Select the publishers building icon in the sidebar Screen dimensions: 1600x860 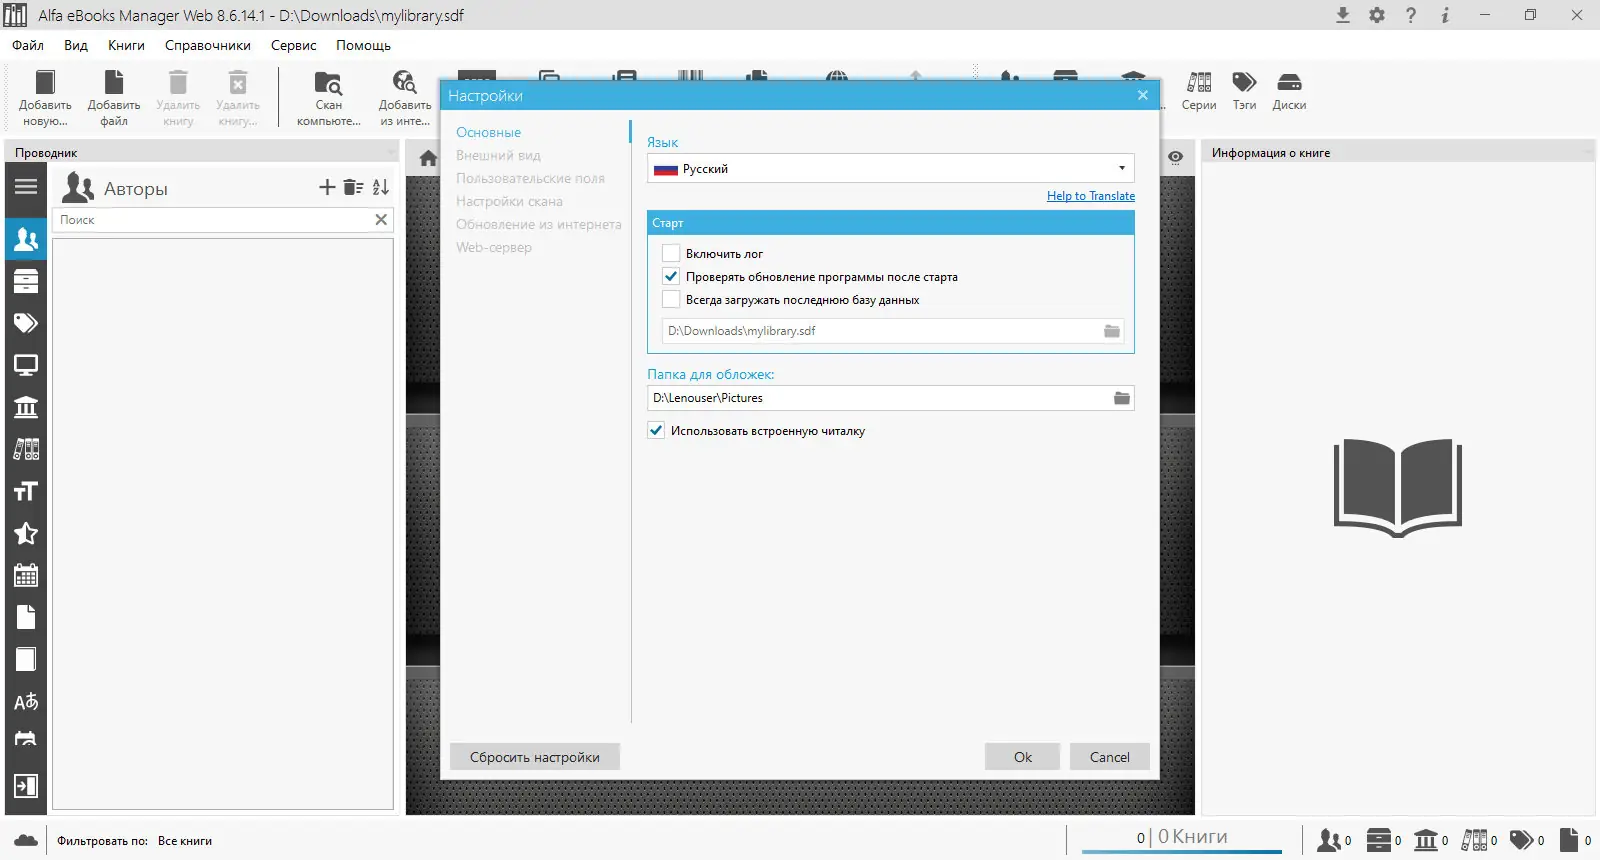(x=26, y=407)
